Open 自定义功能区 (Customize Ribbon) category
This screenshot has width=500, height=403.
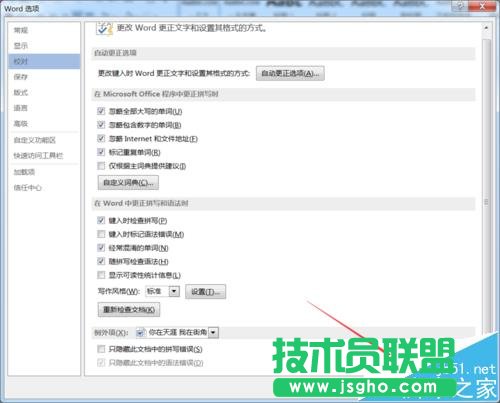tap(44, 140)
